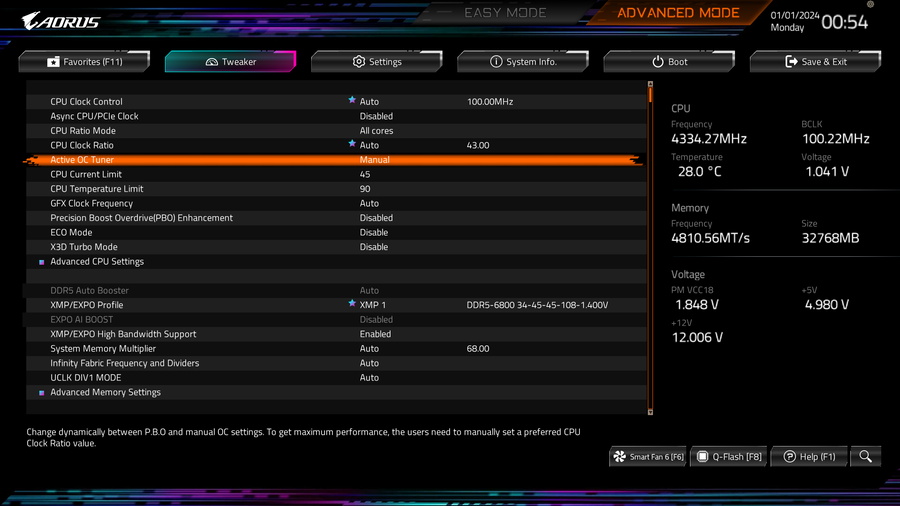Expand the Advanced CPU Settings submenu
Viewport: 900px width, 506px height.
97,262
